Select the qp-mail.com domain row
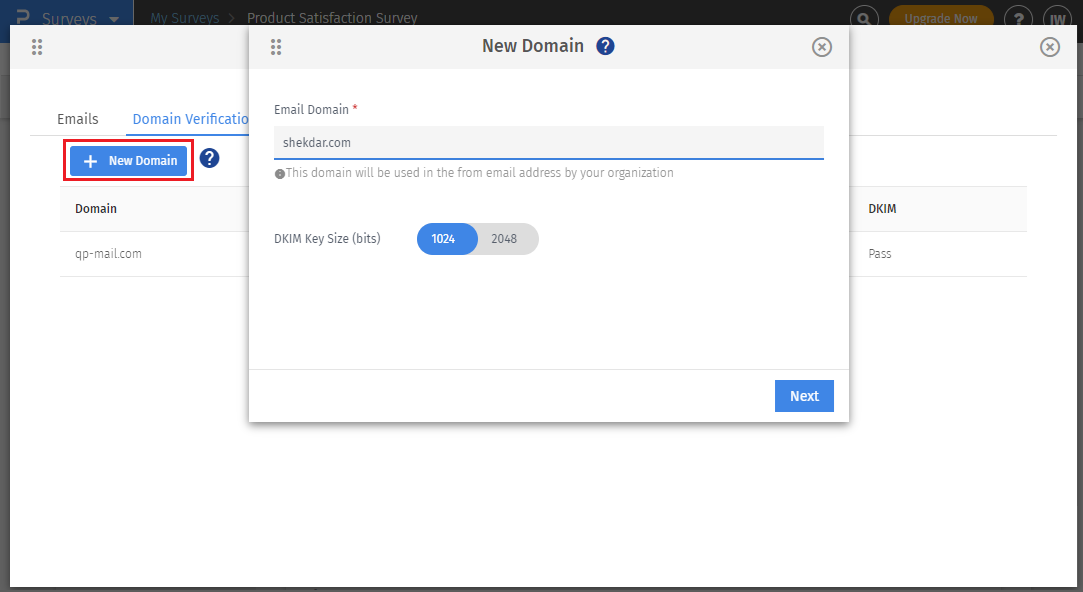This screenshot has height=592, width=1083. click(x=543, y=254)
